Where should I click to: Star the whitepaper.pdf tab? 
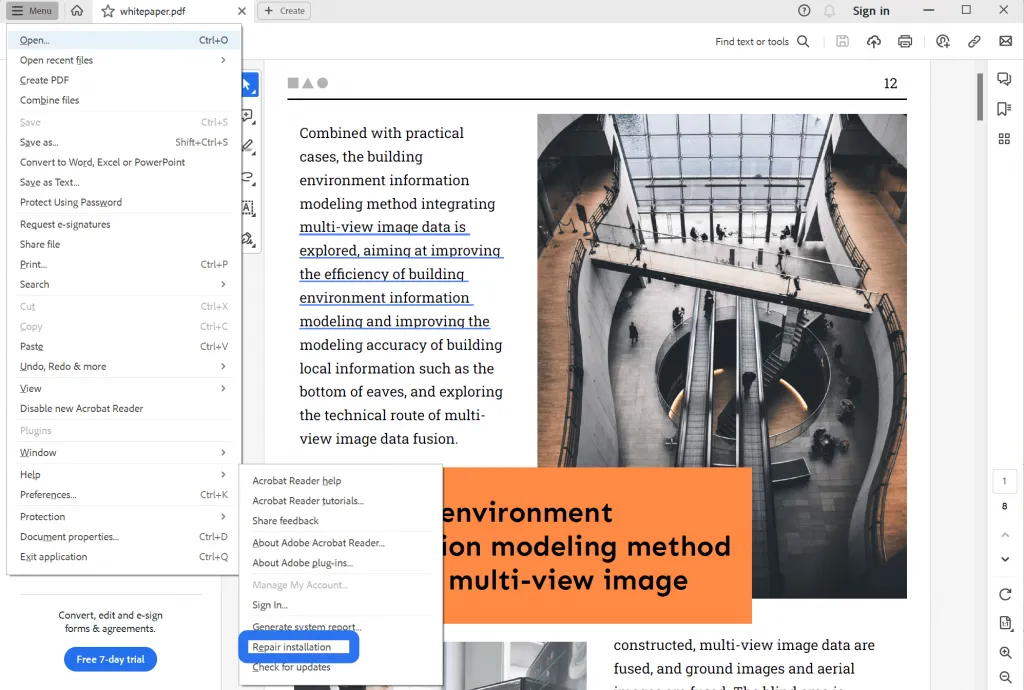click(108, 11)
